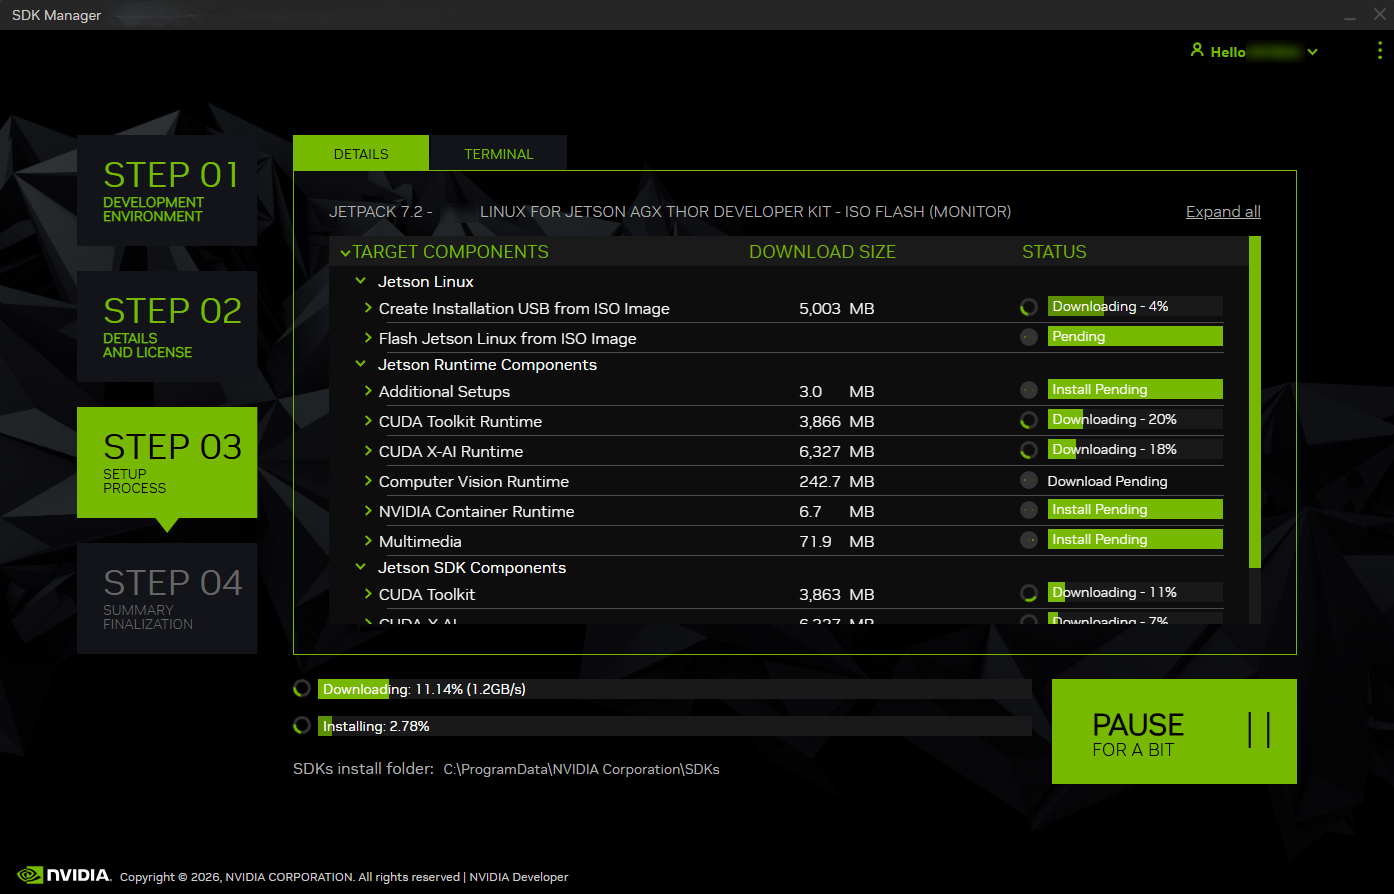Click status circle for Additional Setups row

click(x=1028, y=390)
